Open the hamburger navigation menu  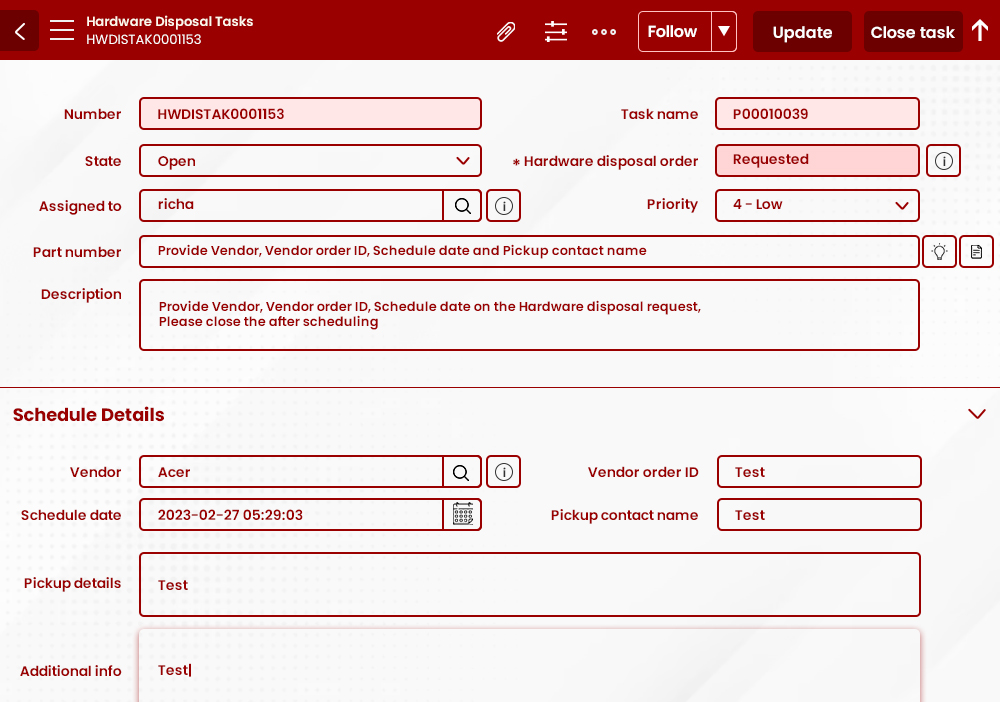coord(61,31)
